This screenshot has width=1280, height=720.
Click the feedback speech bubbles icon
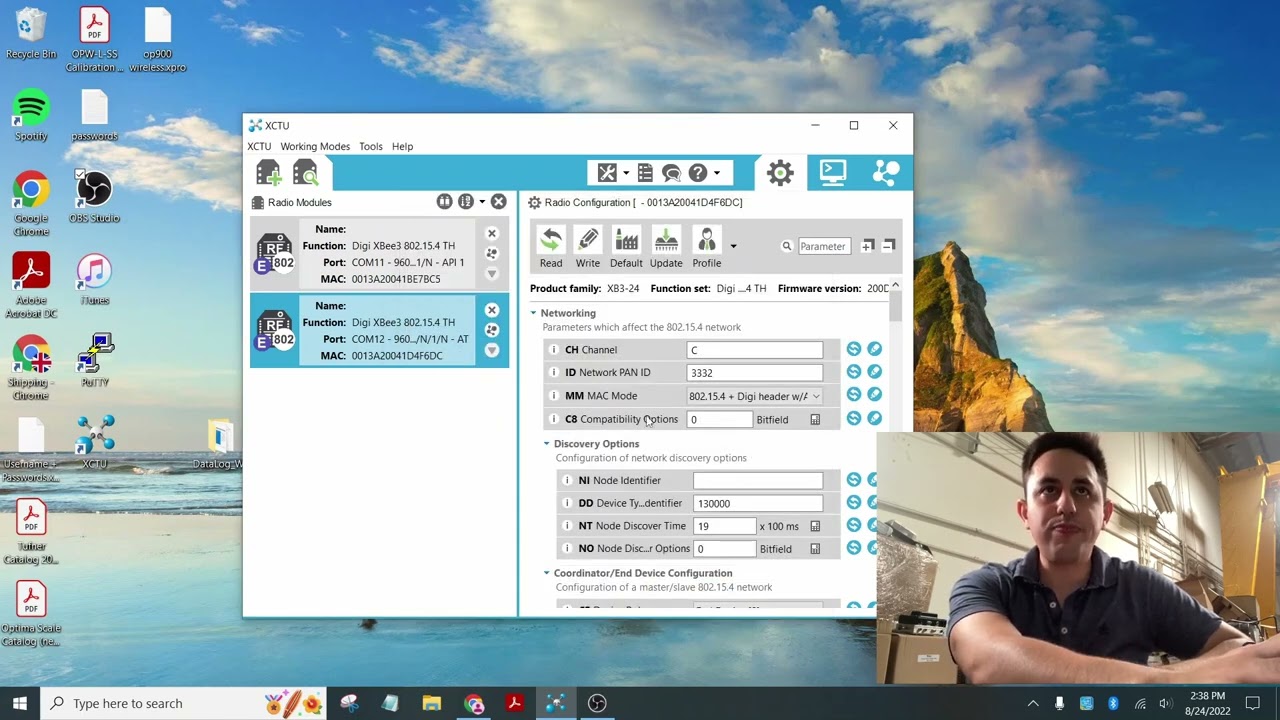(671, 173)
